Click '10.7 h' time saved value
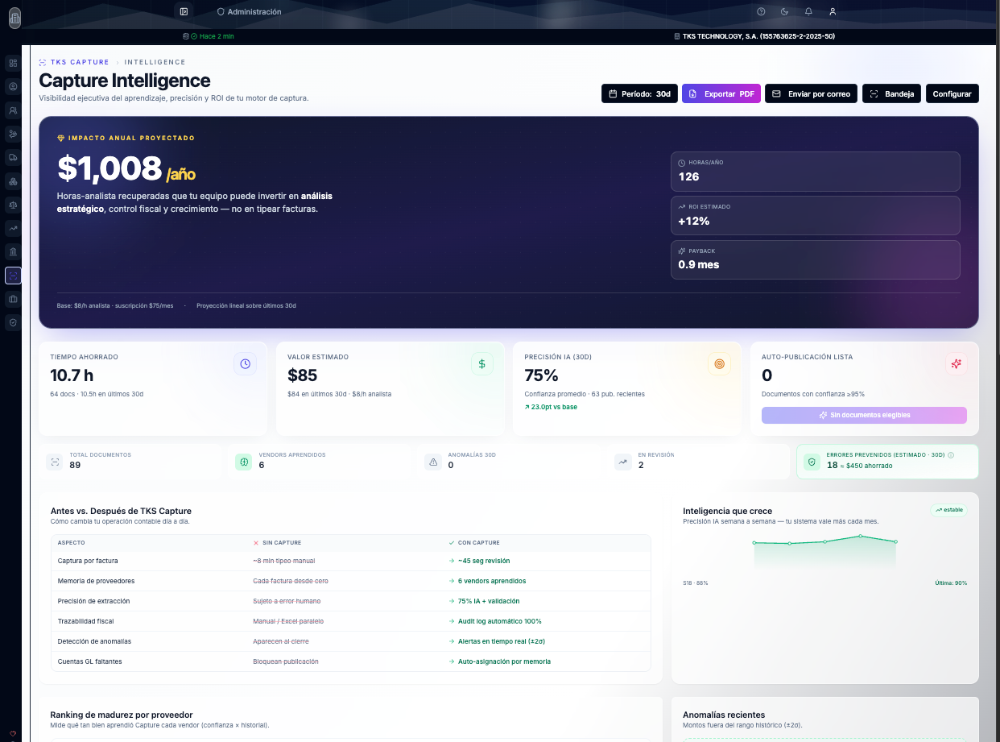Screen dimensions: 1000x742 72,375
